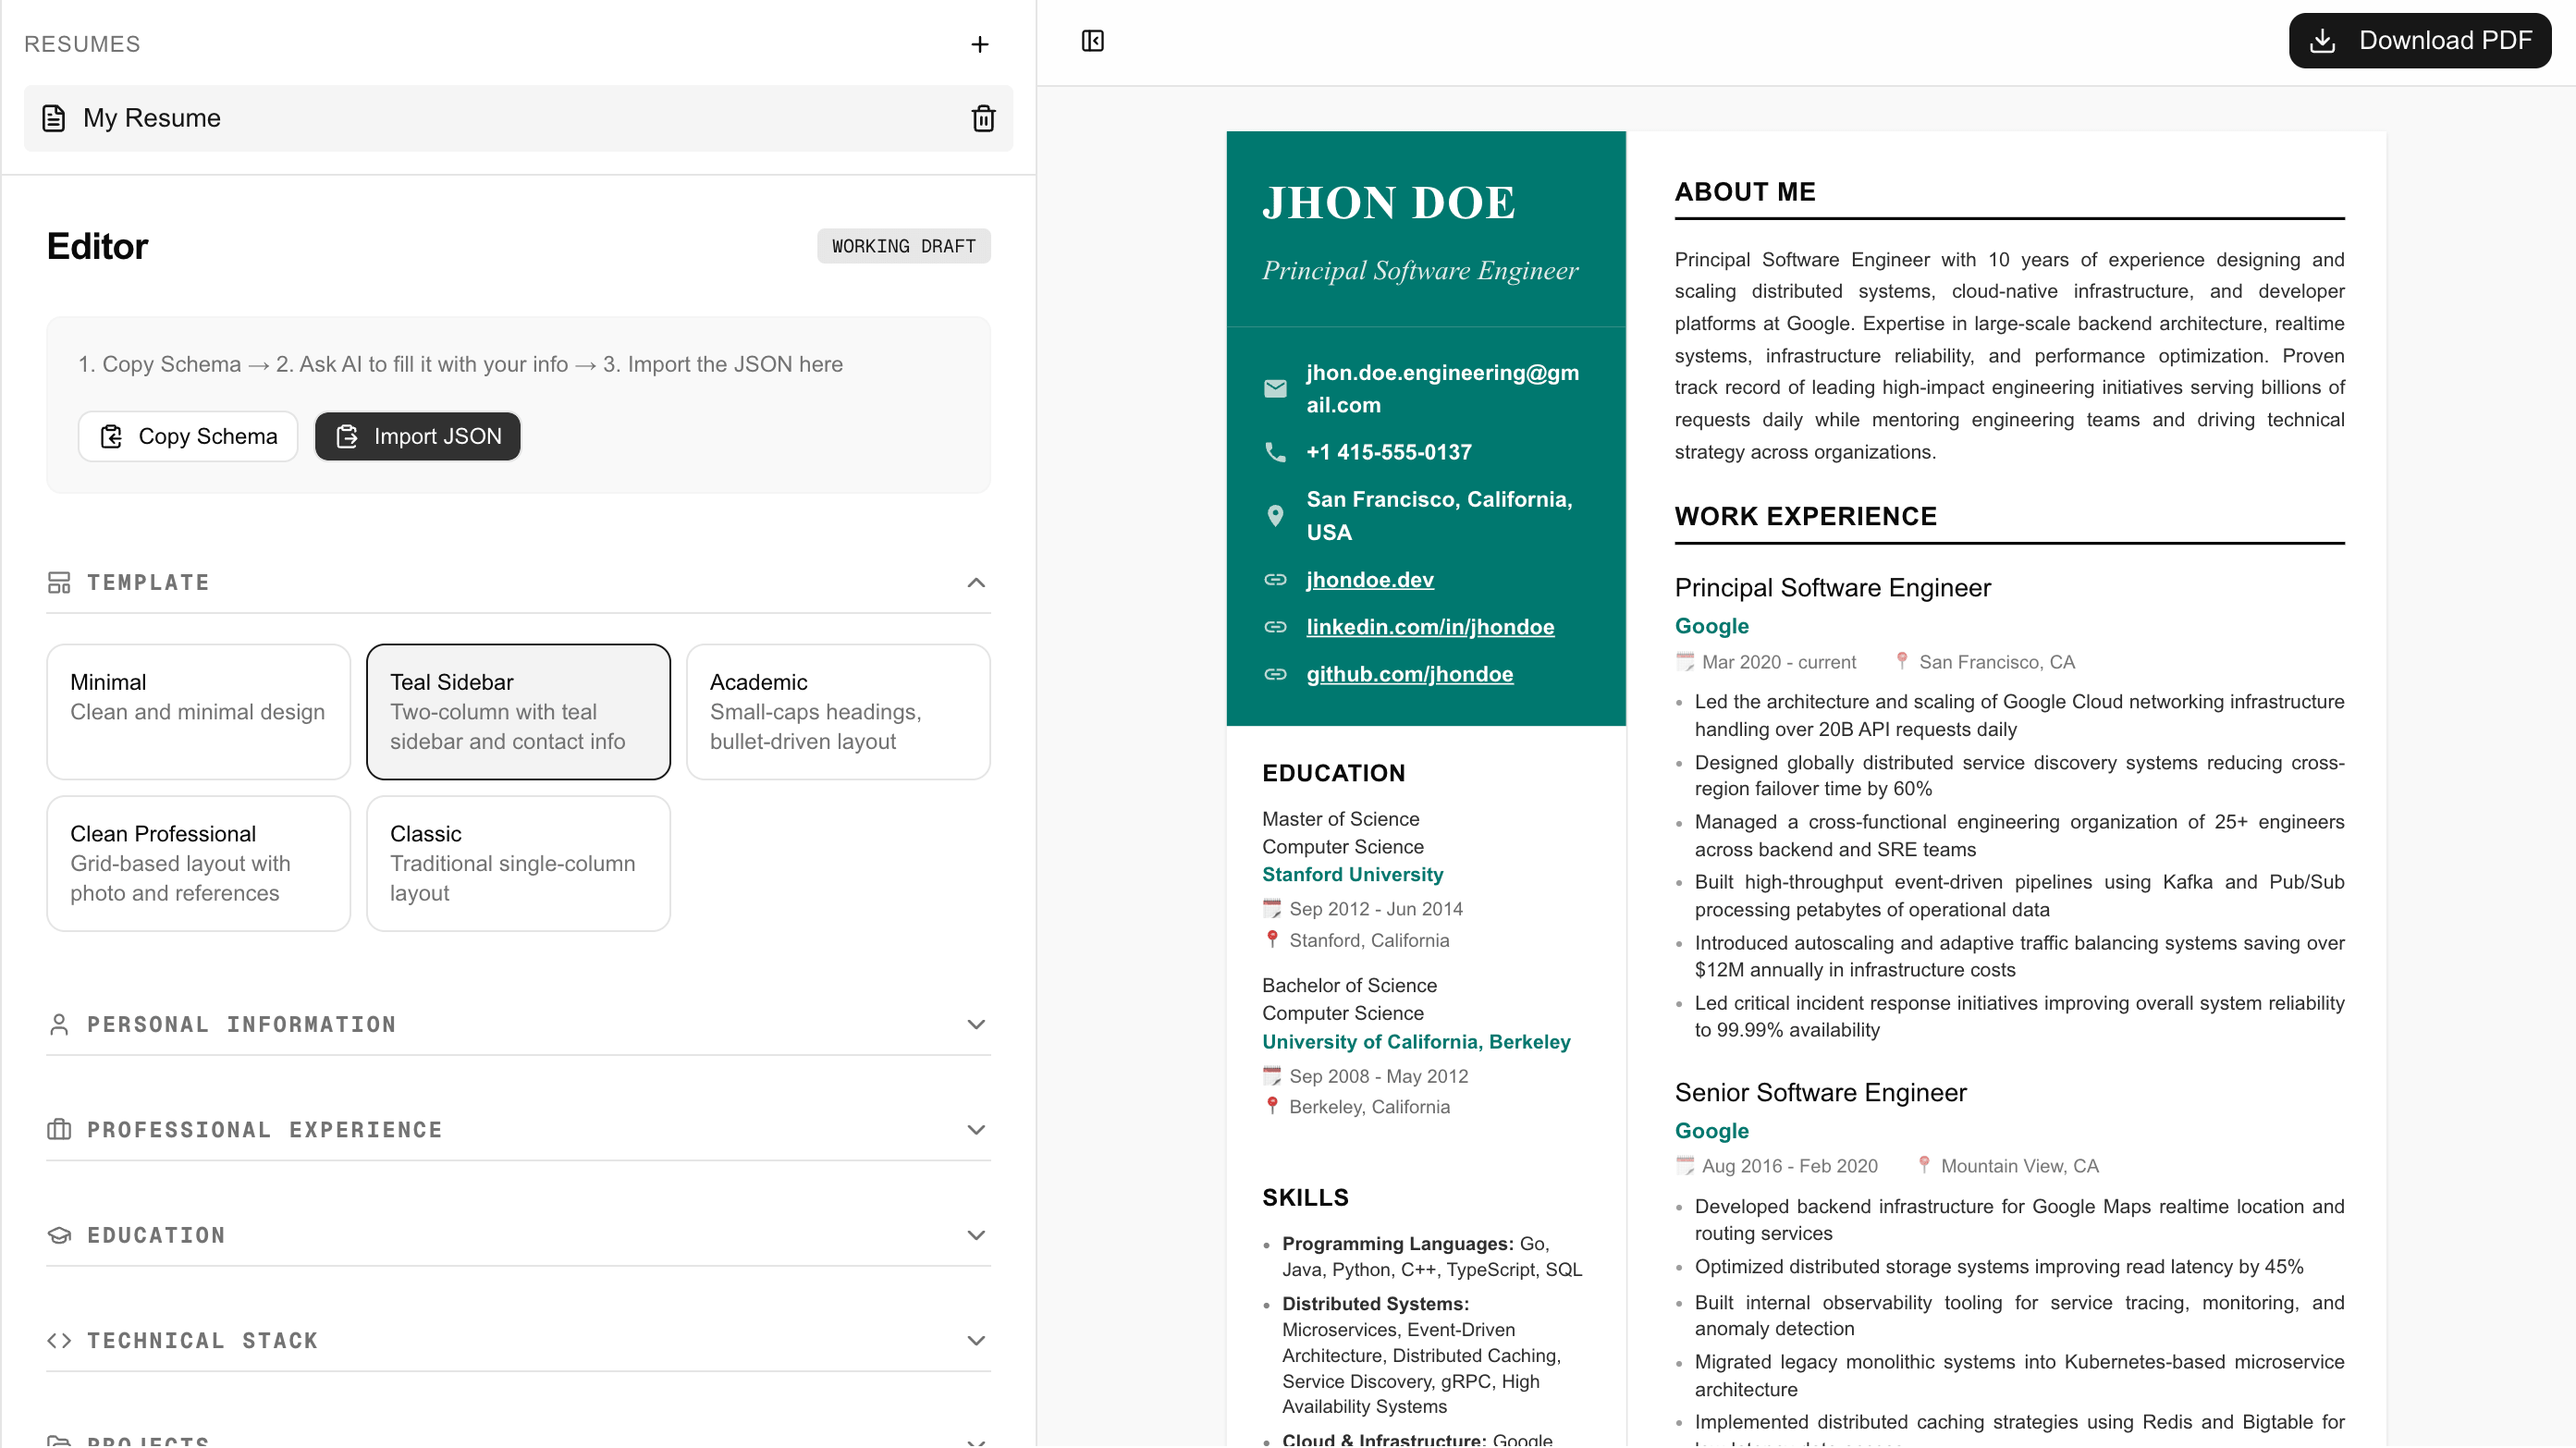This screenshot has width=2576, height=1448.
Task: Click the link icon beside jhondoe.dev
Action: [1275, 580]
